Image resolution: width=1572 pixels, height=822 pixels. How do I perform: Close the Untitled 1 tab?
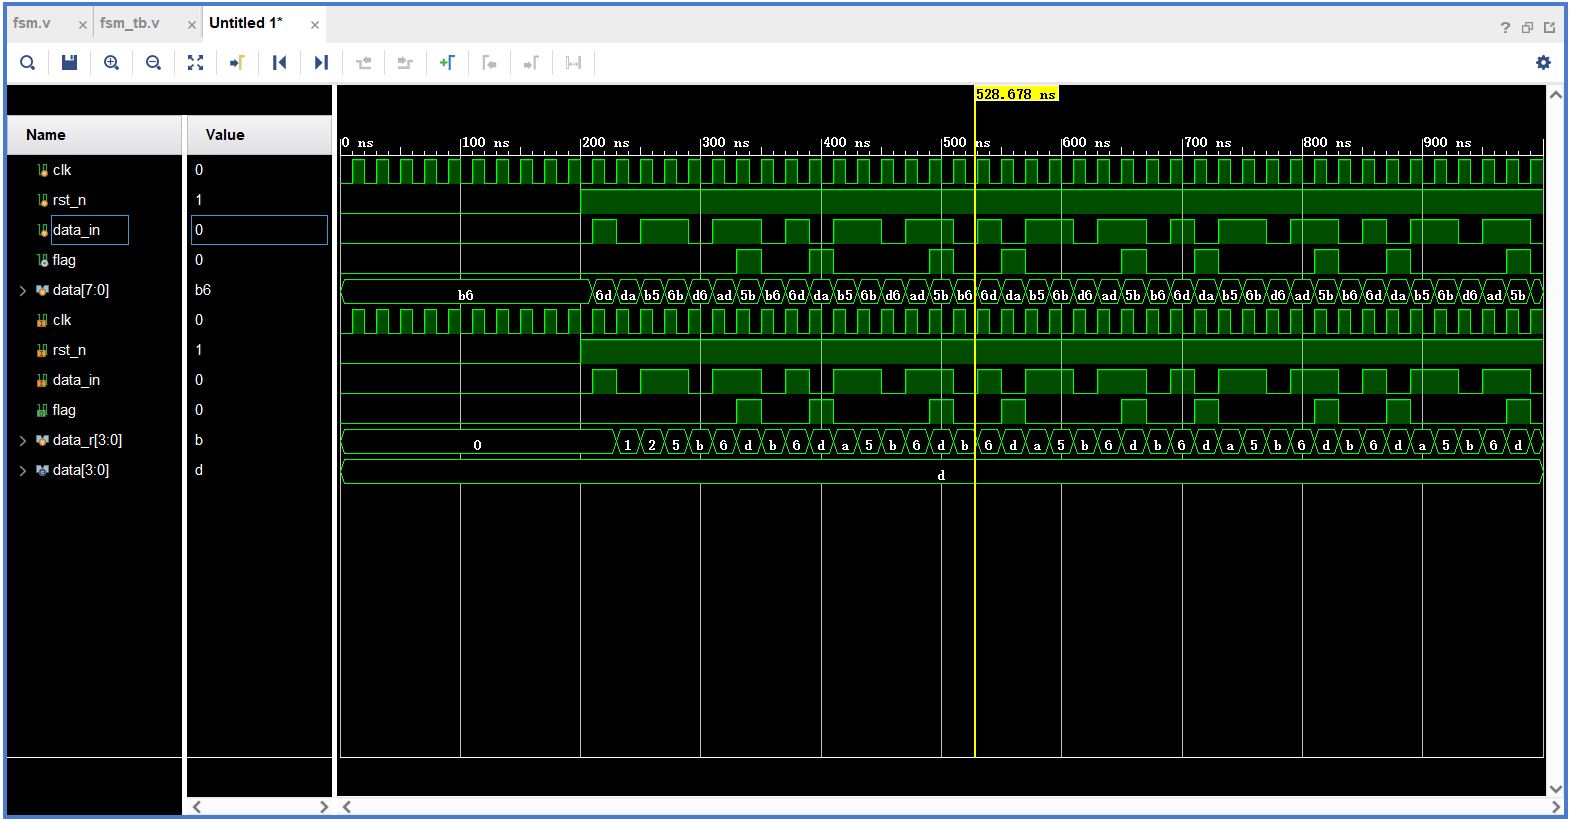coord(315,24)
